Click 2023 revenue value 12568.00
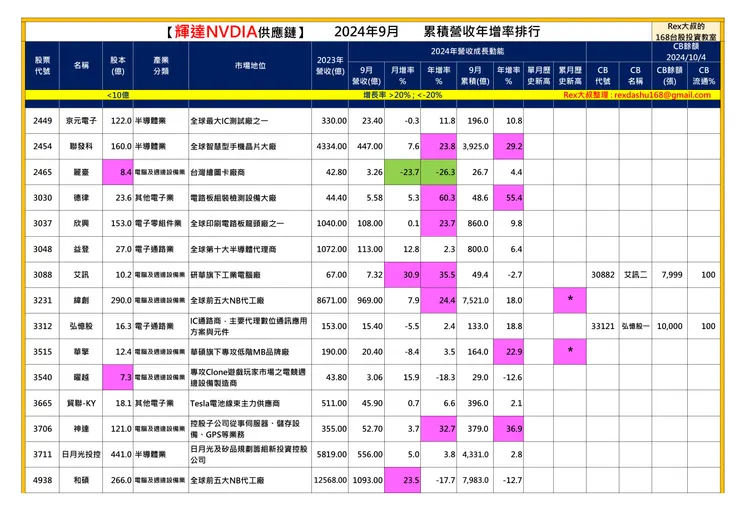The width and height of the screenshot is (740, 523). 330,480
